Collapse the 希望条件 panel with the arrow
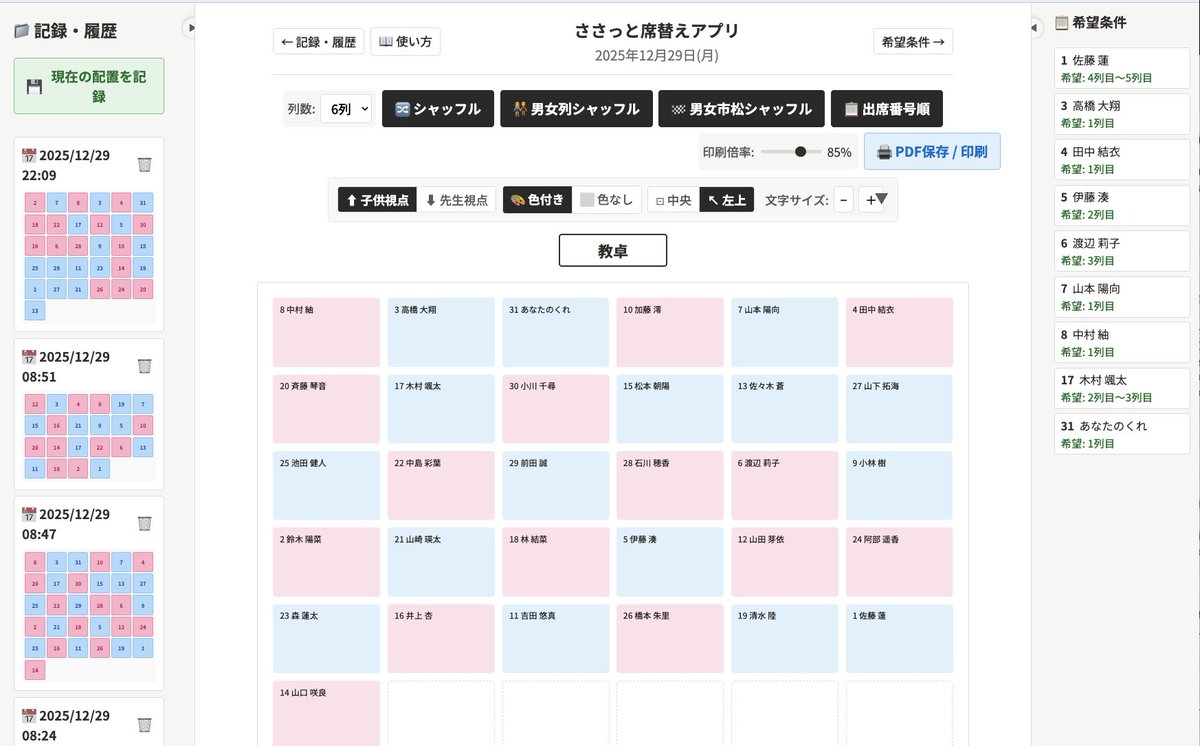Viewport: 1200px width, 746px height. (1033, 28)
